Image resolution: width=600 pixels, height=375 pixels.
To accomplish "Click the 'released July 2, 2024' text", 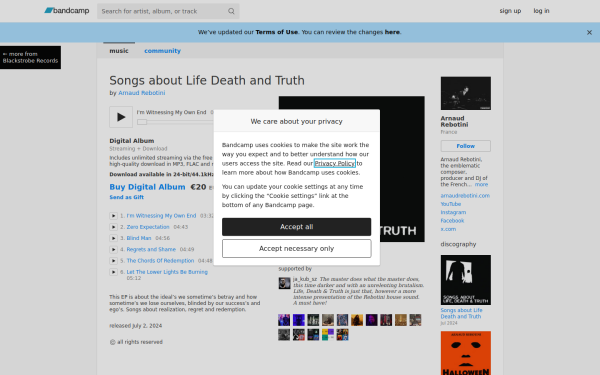I will pyautogui.click(x=135, y=326).
